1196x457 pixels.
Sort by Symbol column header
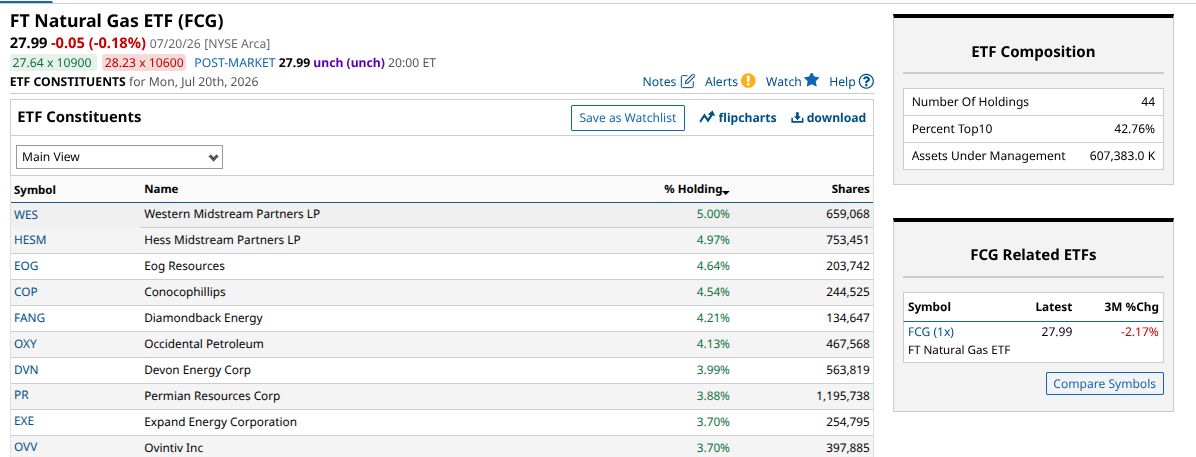point(35,190)
